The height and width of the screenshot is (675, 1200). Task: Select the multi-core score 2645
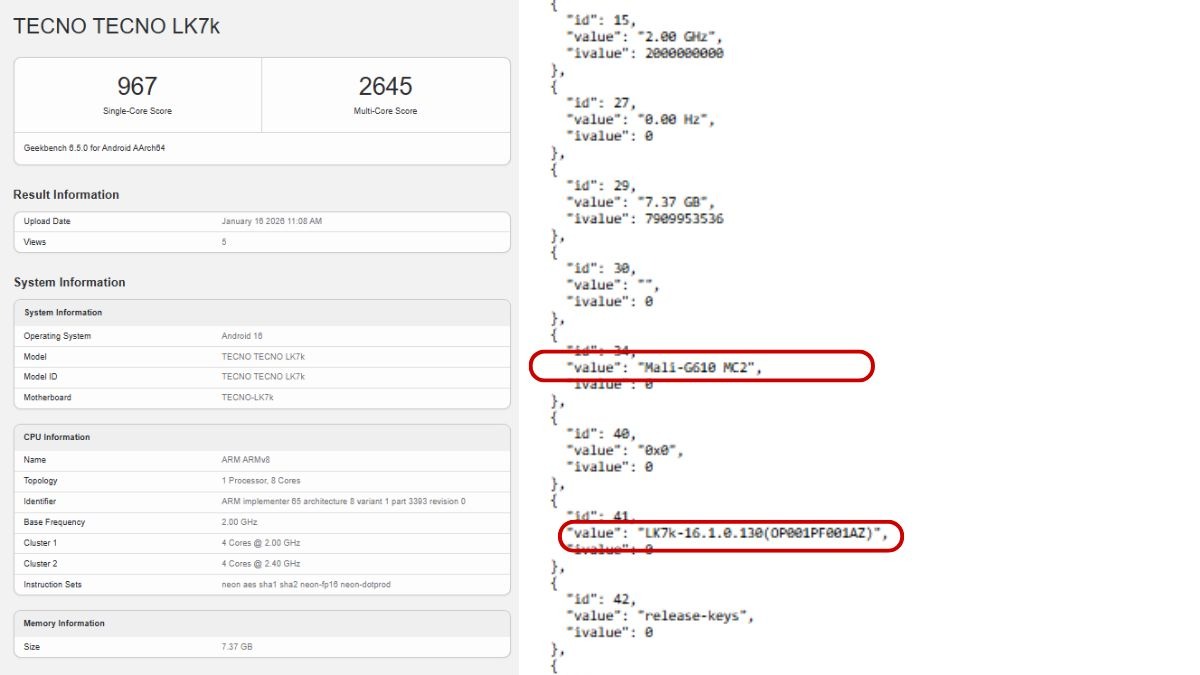point(386,86)
